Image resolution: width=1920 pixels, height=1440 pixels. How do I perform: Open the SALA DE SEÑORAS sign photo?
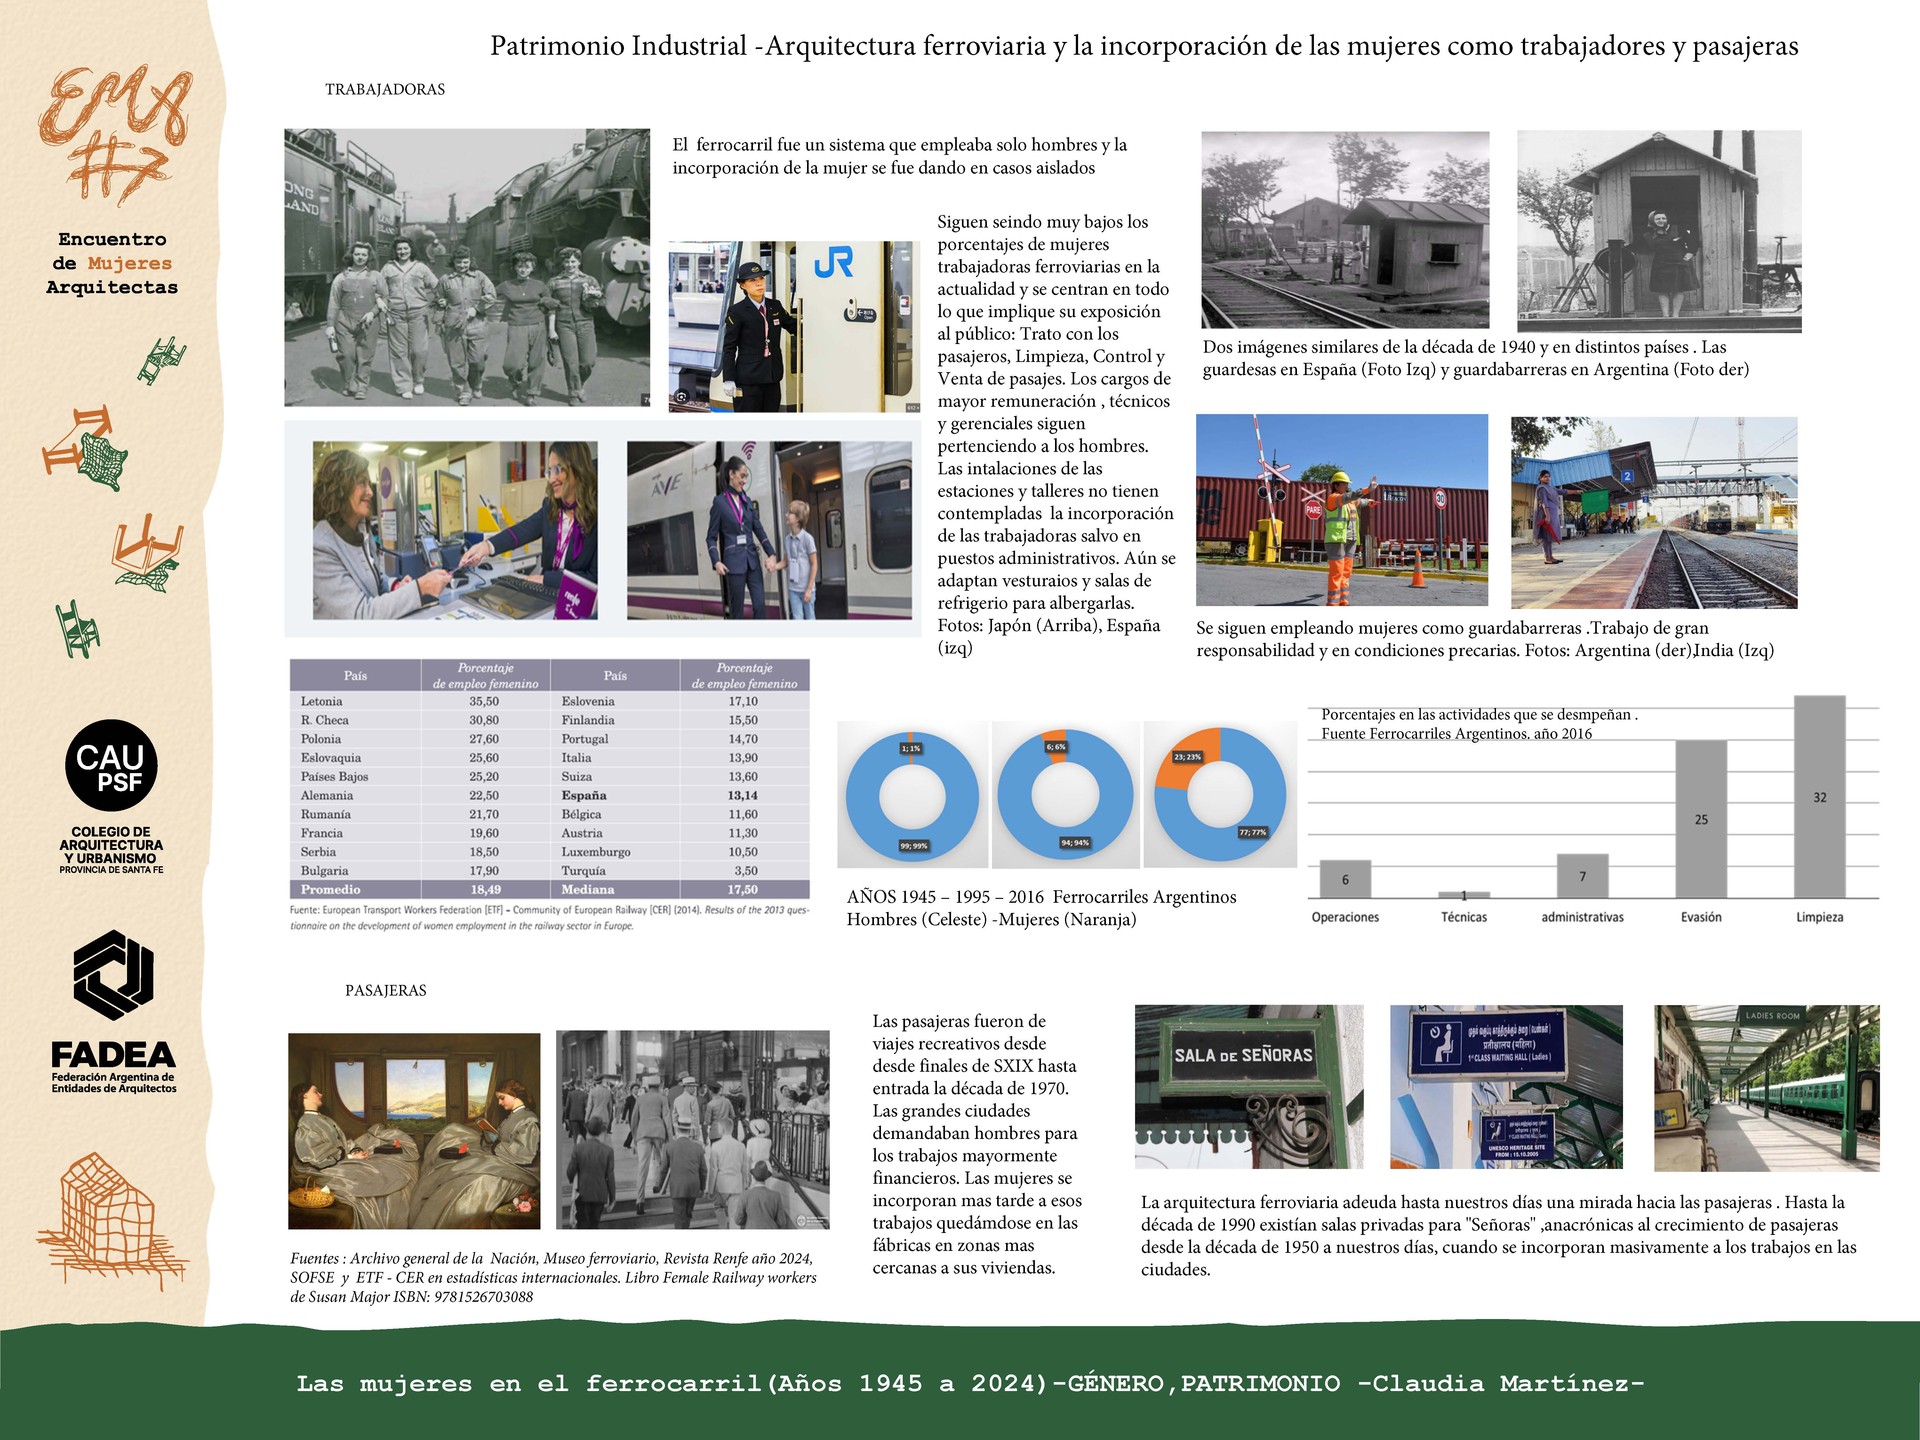coord(1249,1087)
